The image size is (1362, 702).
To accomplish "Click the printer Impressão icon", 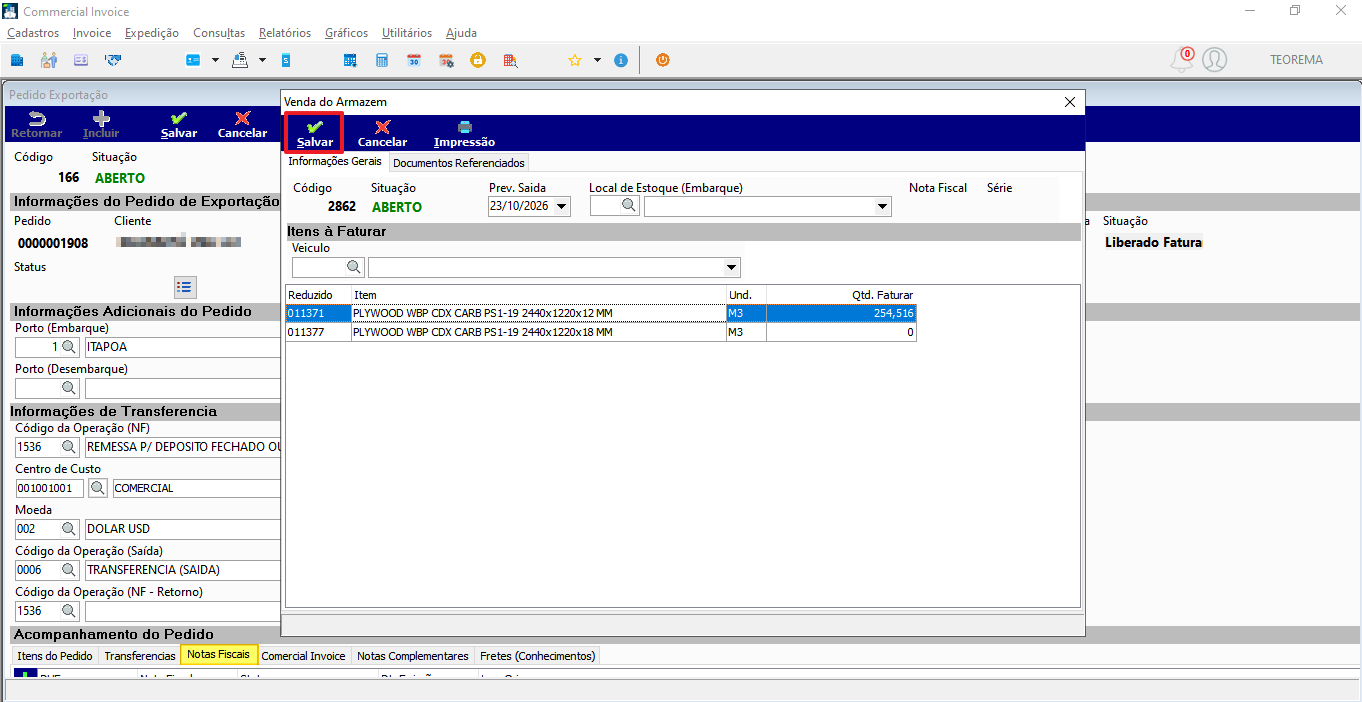I will coord(464,133).
